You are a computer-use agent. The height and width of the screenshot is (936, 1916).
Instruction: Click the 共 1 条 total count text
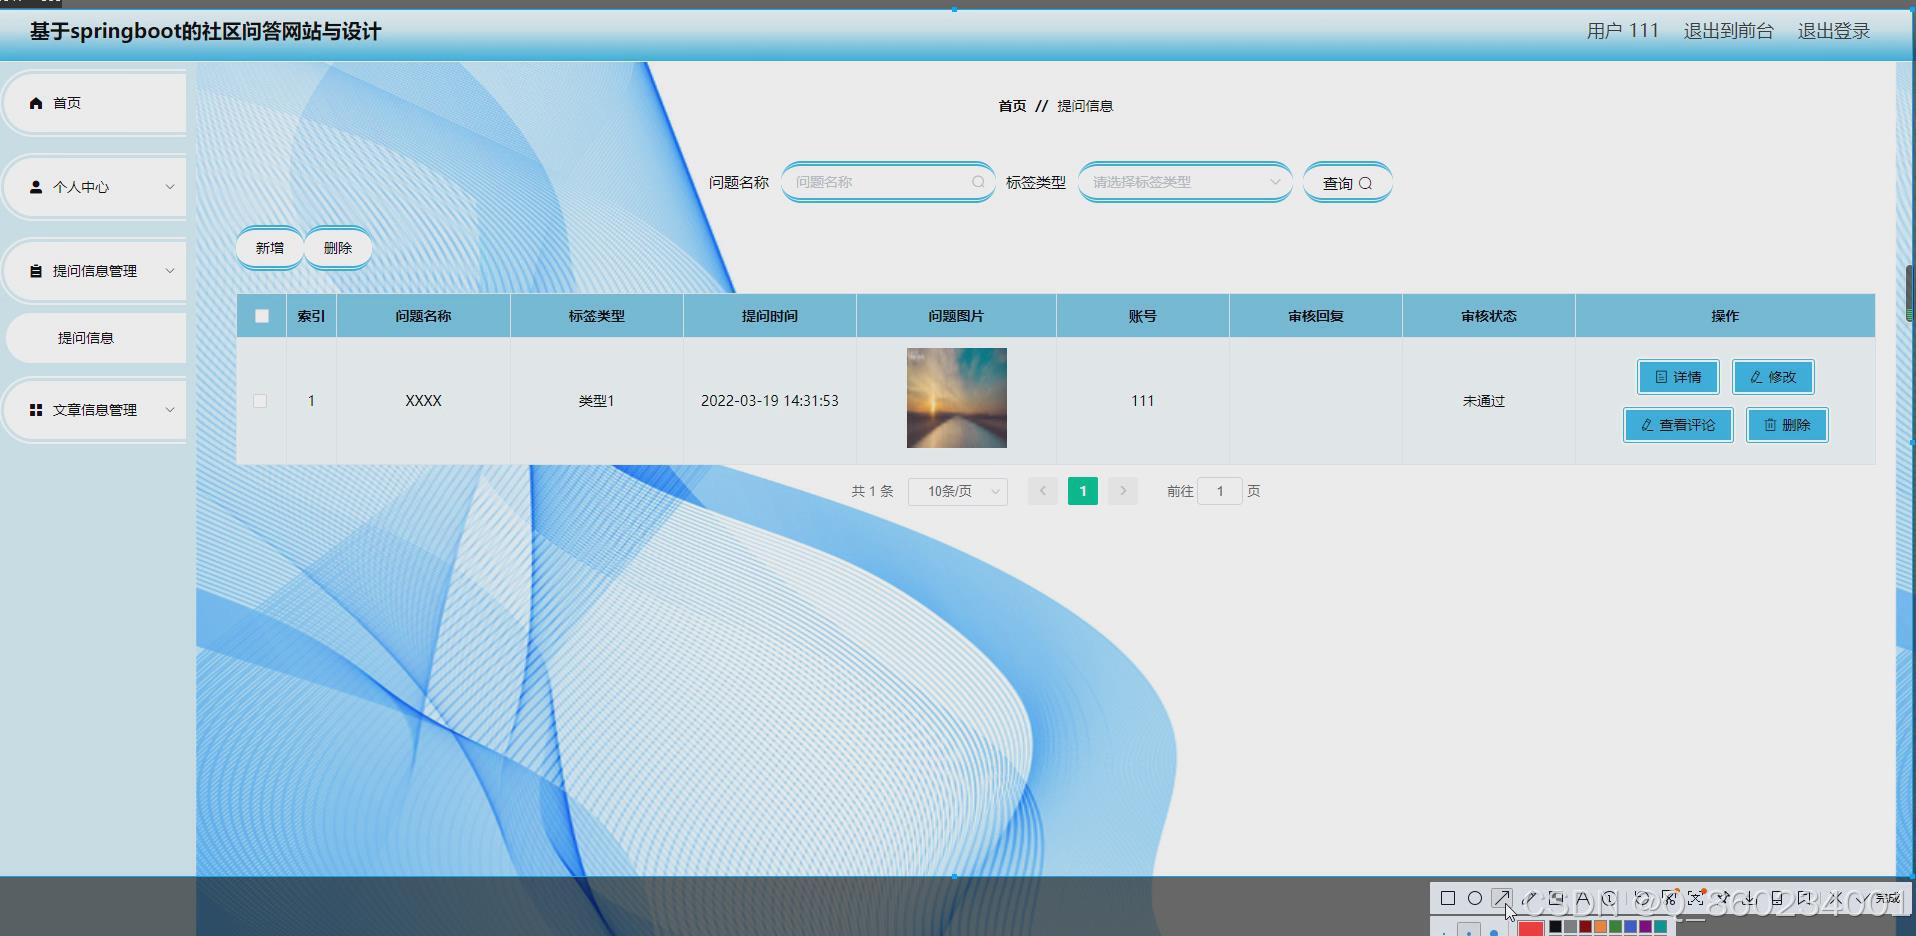coord(872,491)
